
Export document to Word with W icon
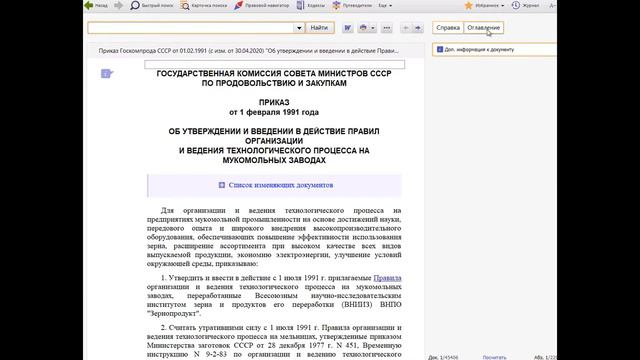tap(347, 28)
